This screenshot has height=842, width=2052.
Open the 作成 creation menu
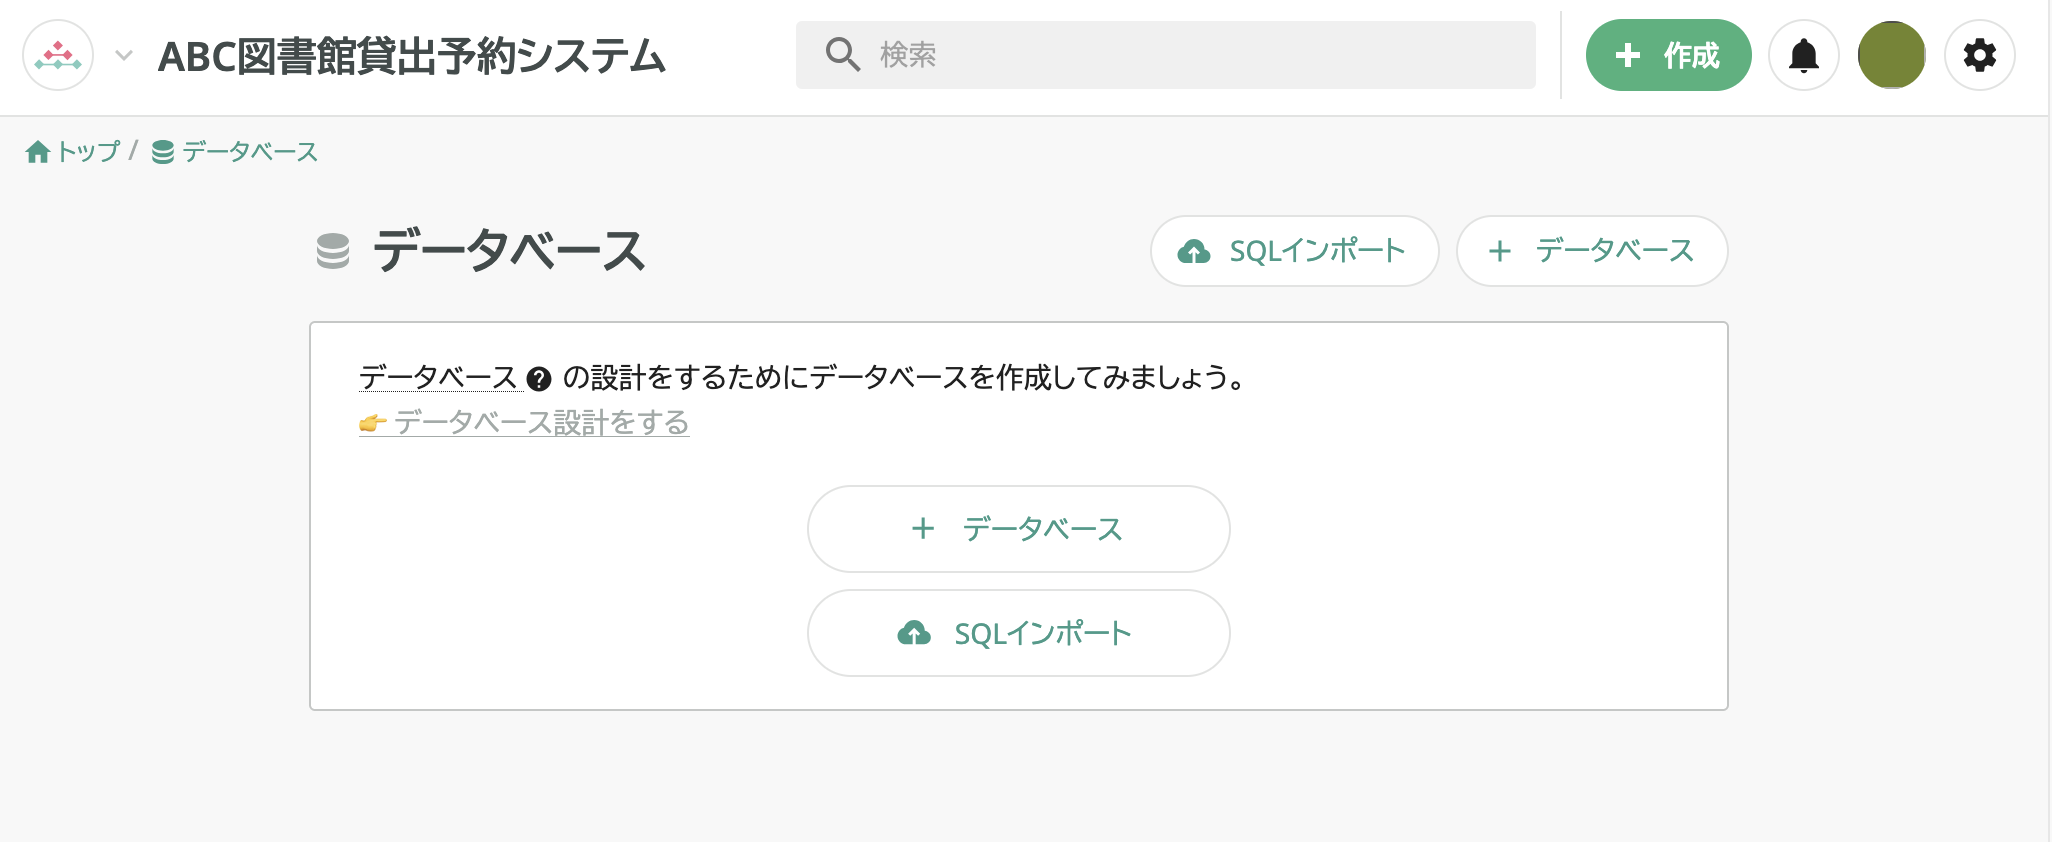point(1668,55)
